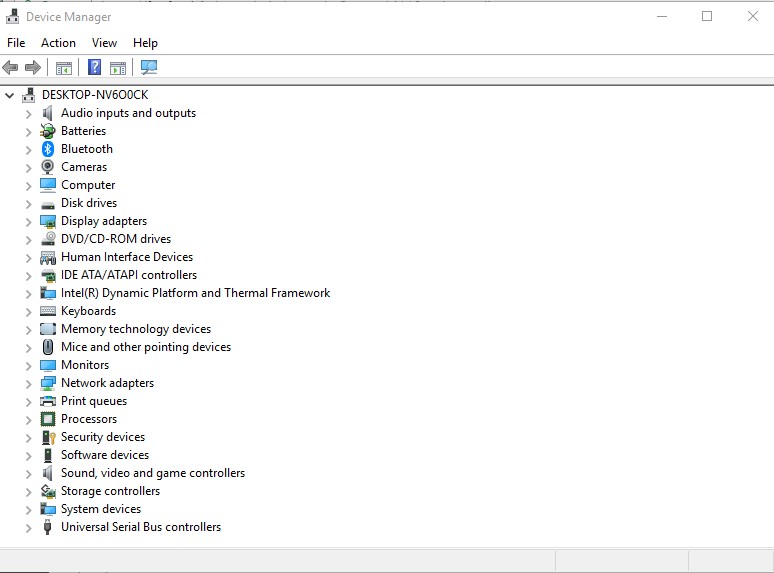The image size is (774, 573).
Task: Select the DESKTOP-NV6O0CK label
Action: point(95,95)
